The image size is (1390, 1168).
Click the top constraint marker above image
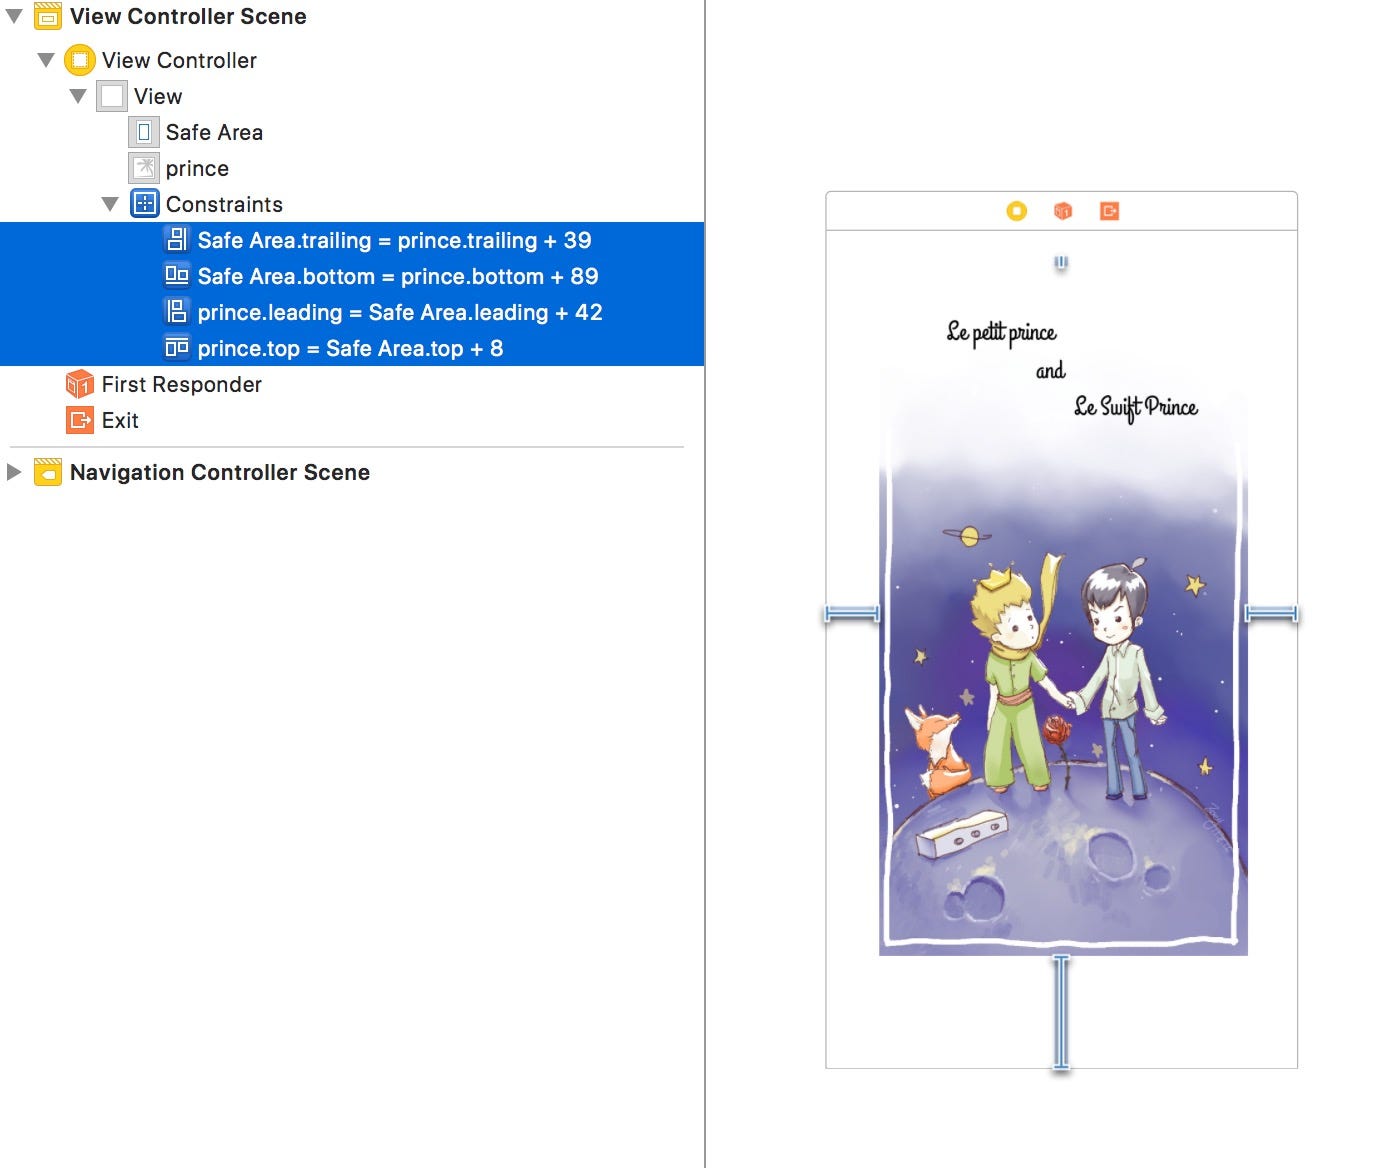(1061, 263)
